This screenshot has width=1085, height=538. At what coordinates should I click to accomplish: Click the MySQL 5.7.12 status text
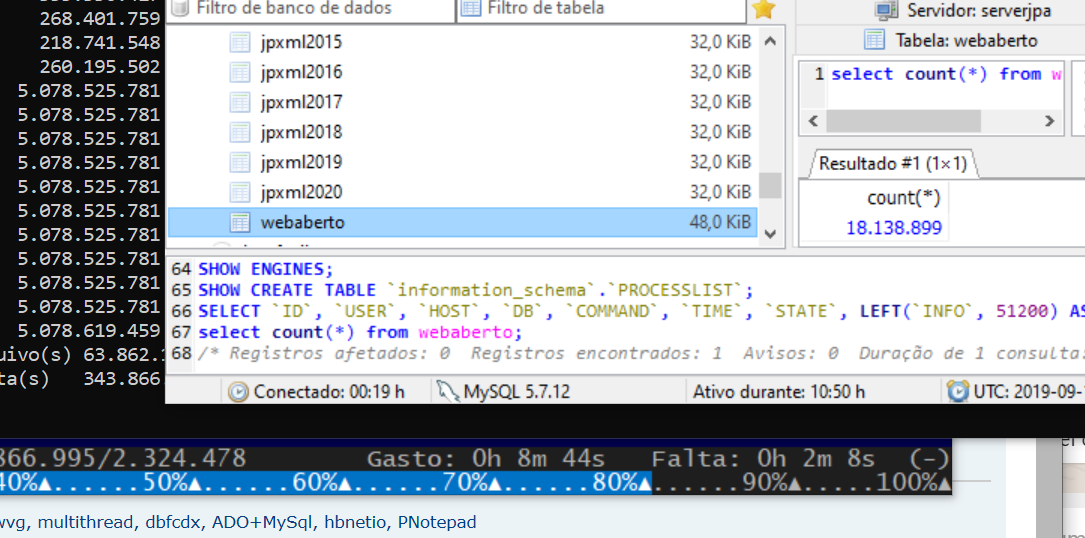516,392
